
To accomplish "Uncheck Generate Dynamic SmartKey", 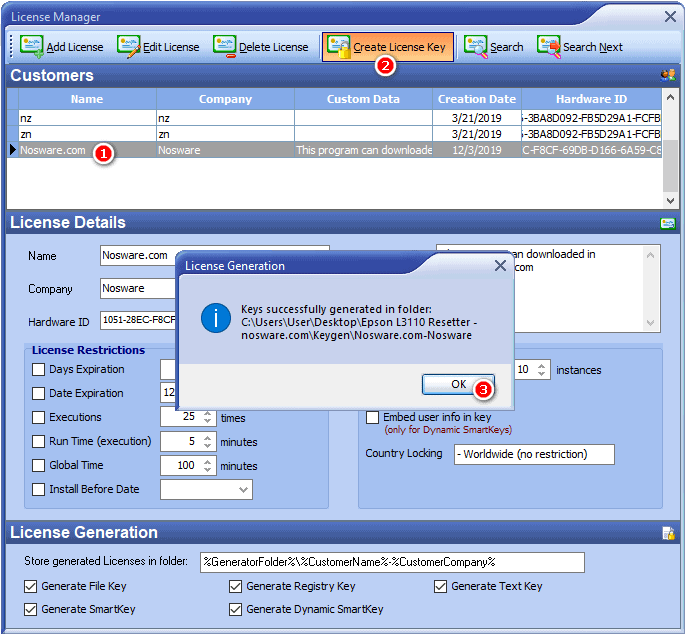I will click(235, 610).
